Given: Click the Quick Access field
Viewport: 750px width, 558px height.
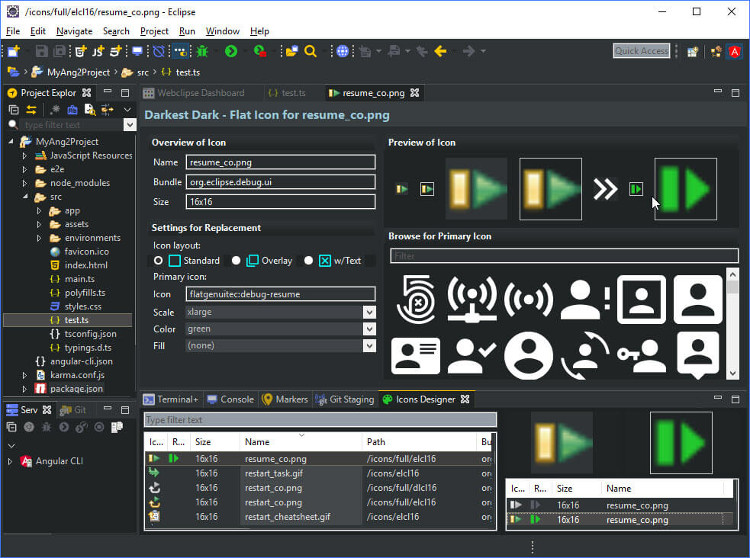Looking at the screenshot, I should click(x=641, y=51).
